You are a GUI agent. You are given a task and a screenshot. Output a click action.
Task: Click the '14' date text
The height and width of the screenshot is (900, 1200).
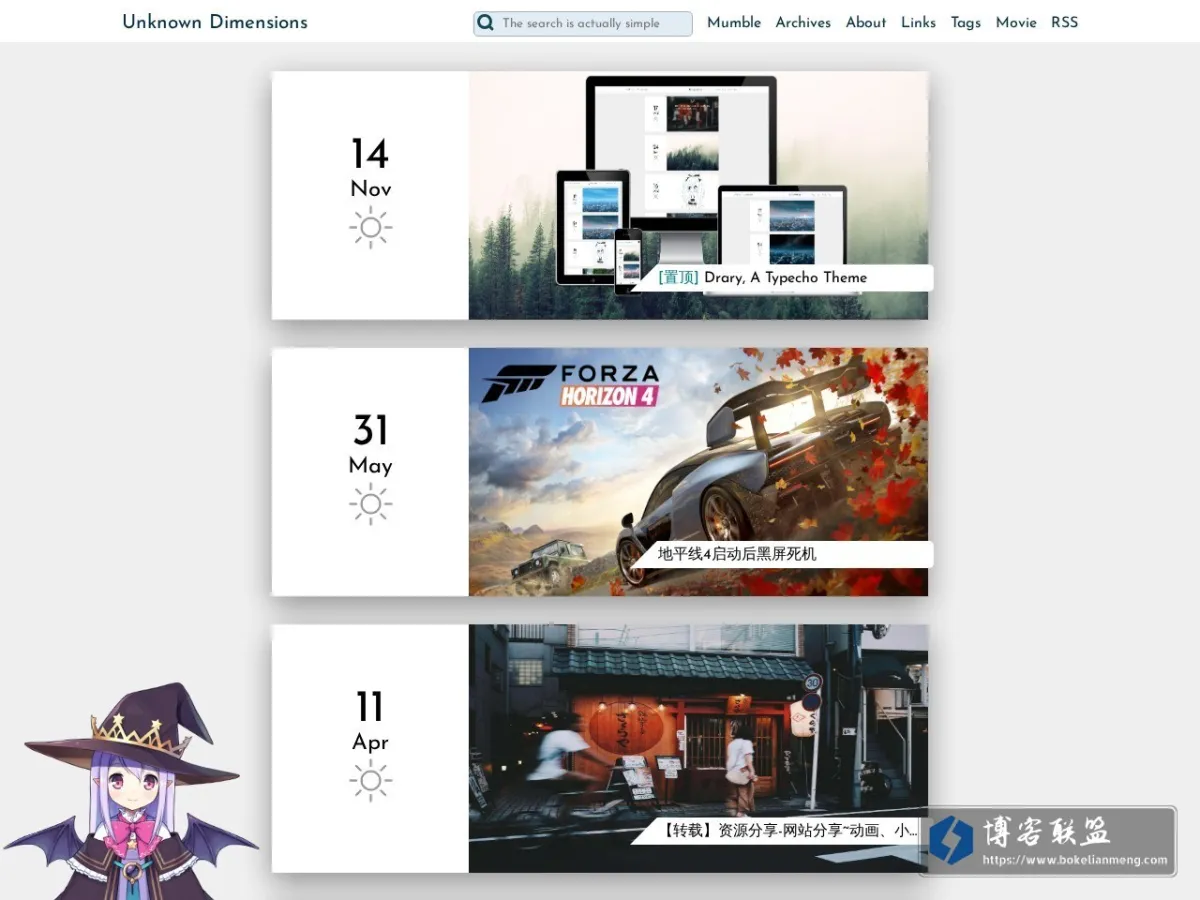(370, 154)
